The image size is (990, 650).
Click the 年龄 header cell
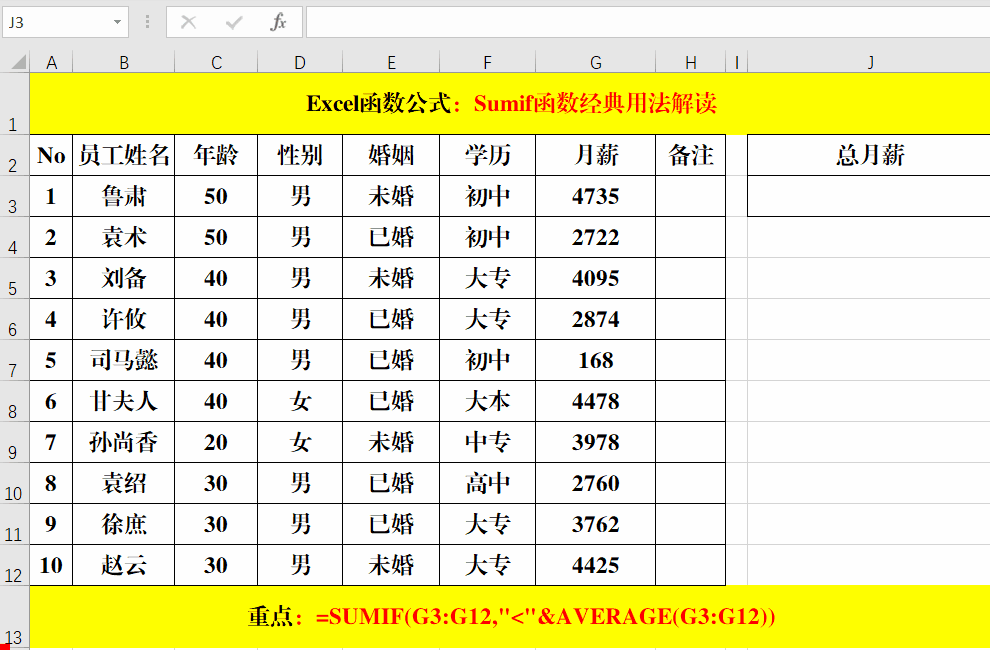click(x=216, y=155)
